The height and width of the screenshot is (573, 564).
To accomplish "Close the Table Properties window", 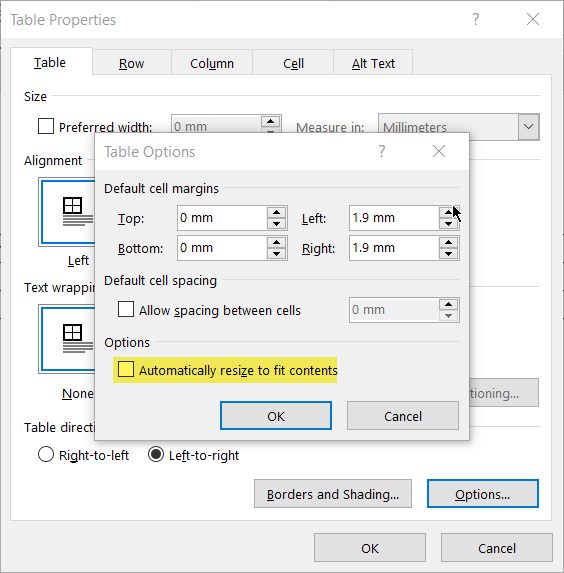I will coord(533,19).
